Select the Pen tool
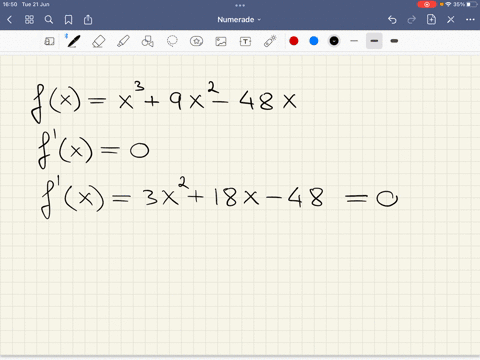The height and width of the screenshot is (360, 480). click(74, 41)
